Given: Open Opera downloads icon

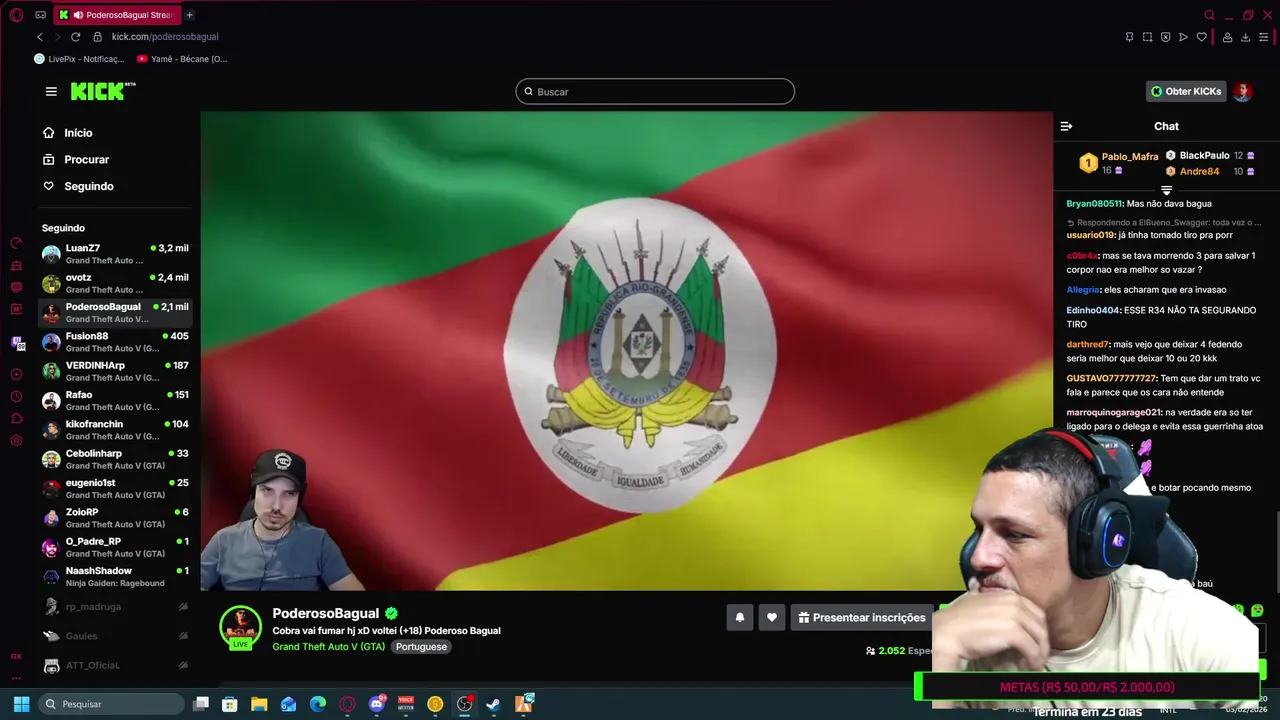Looking at the screenshot, I should 1245,37.
